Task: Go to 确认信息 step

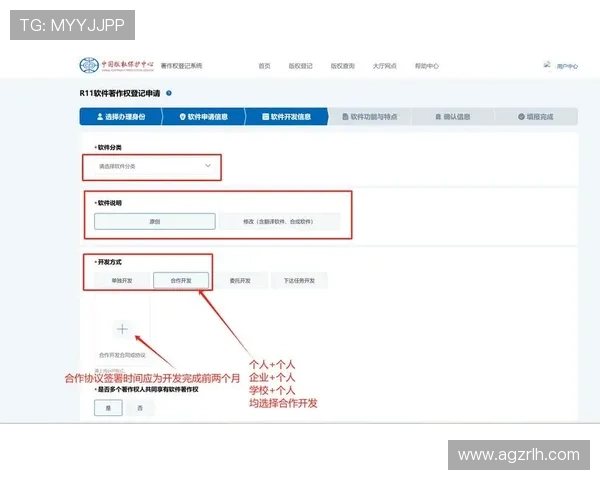Action: pyautogui.click(x=453, y=116)
